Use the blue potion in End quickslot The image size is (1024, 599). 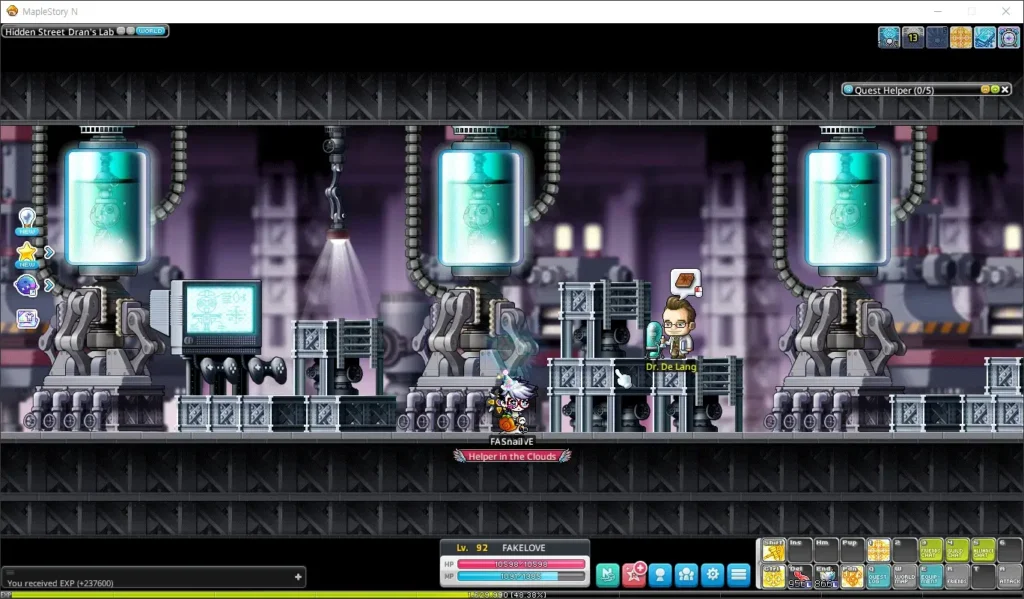coord(825,576)
